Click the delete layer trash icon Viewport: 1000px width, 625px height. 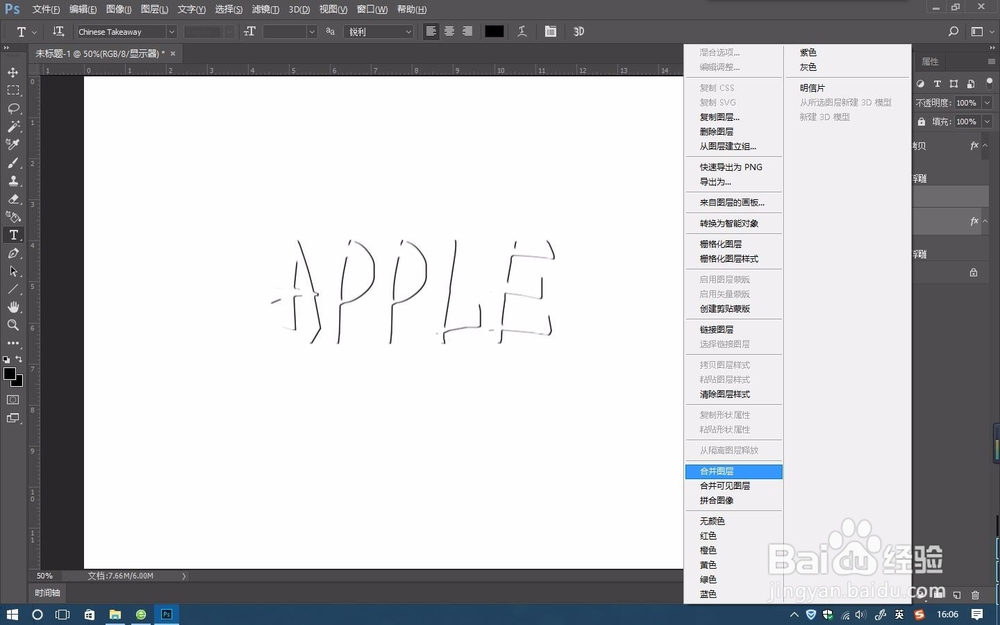point(974,595)
